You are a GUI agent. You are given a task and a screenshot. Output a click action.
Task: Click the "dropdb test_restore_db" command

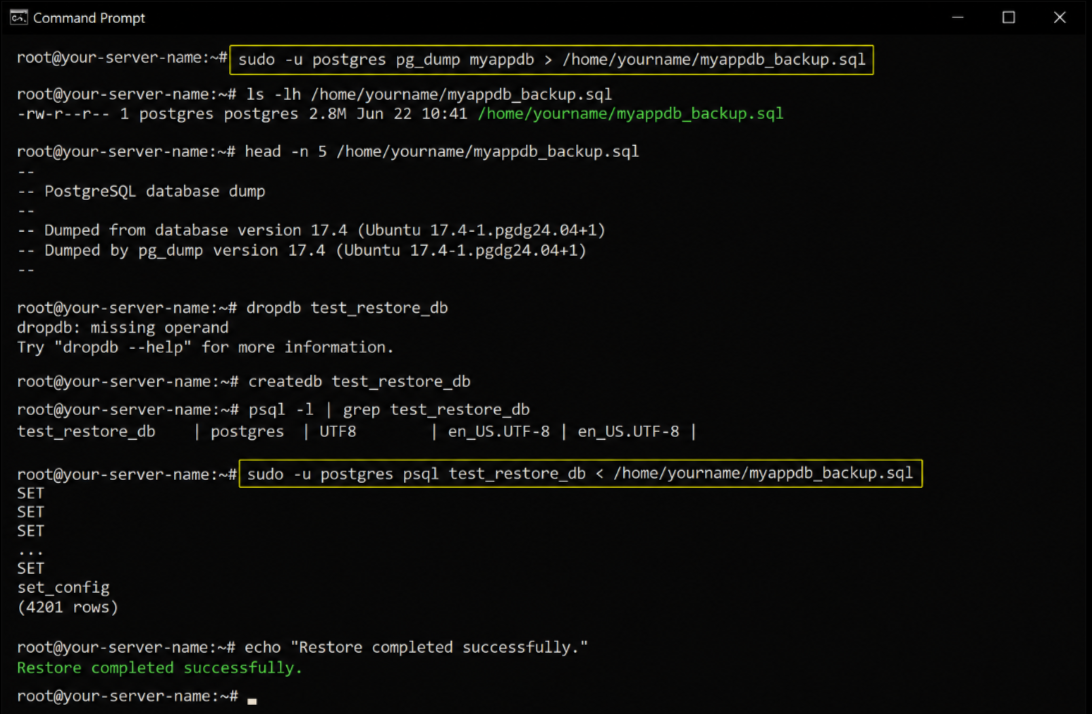coord(347,308)
